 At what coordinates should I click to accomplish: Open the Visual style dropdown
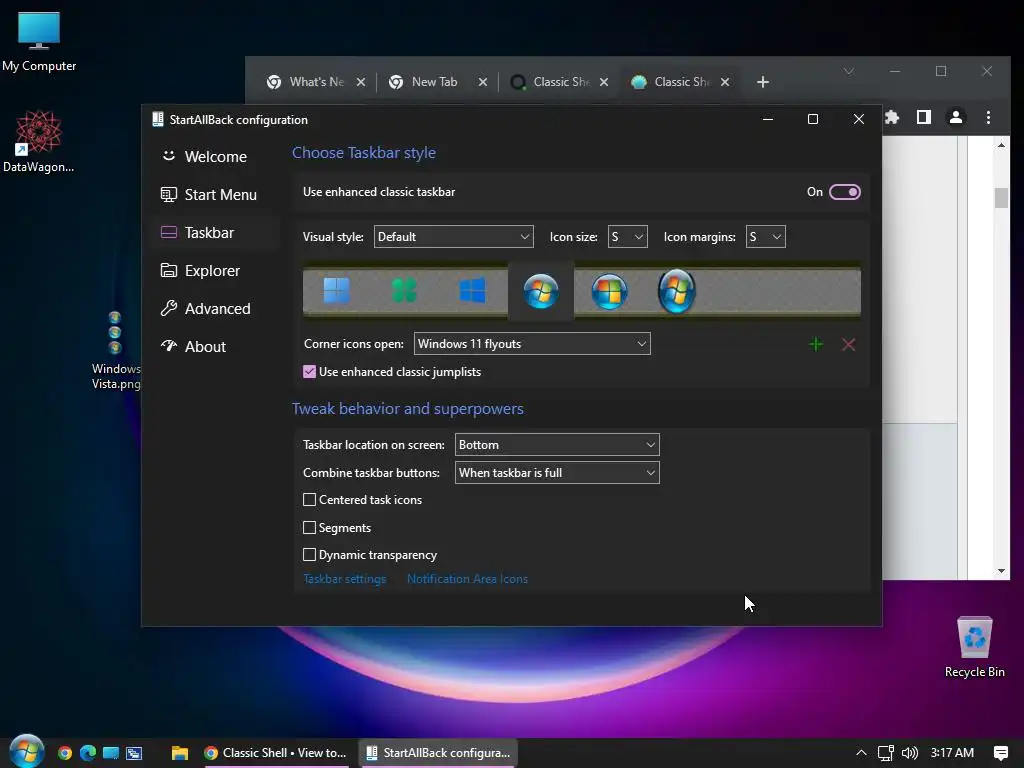tap(453, 236)
